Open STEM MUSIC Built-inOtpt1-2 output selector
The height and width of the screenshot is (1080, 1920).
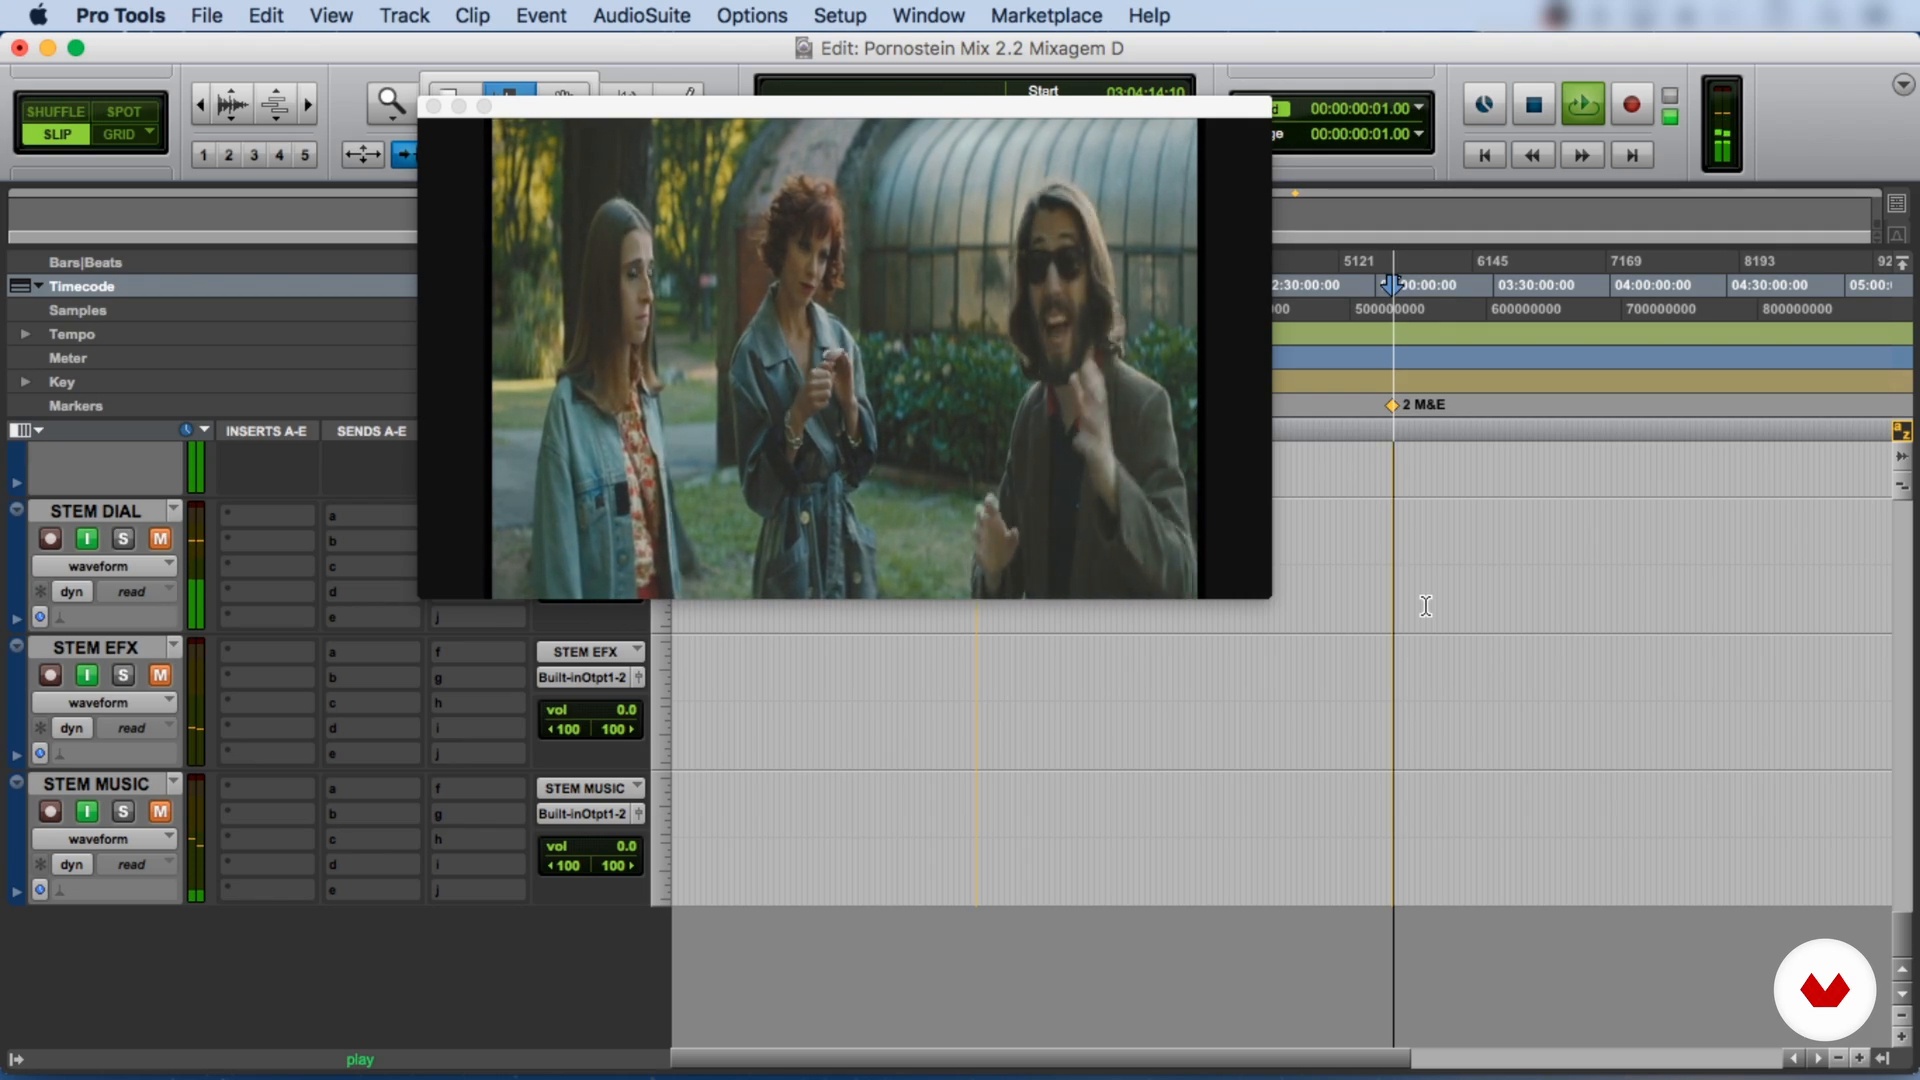click(583, 814)
